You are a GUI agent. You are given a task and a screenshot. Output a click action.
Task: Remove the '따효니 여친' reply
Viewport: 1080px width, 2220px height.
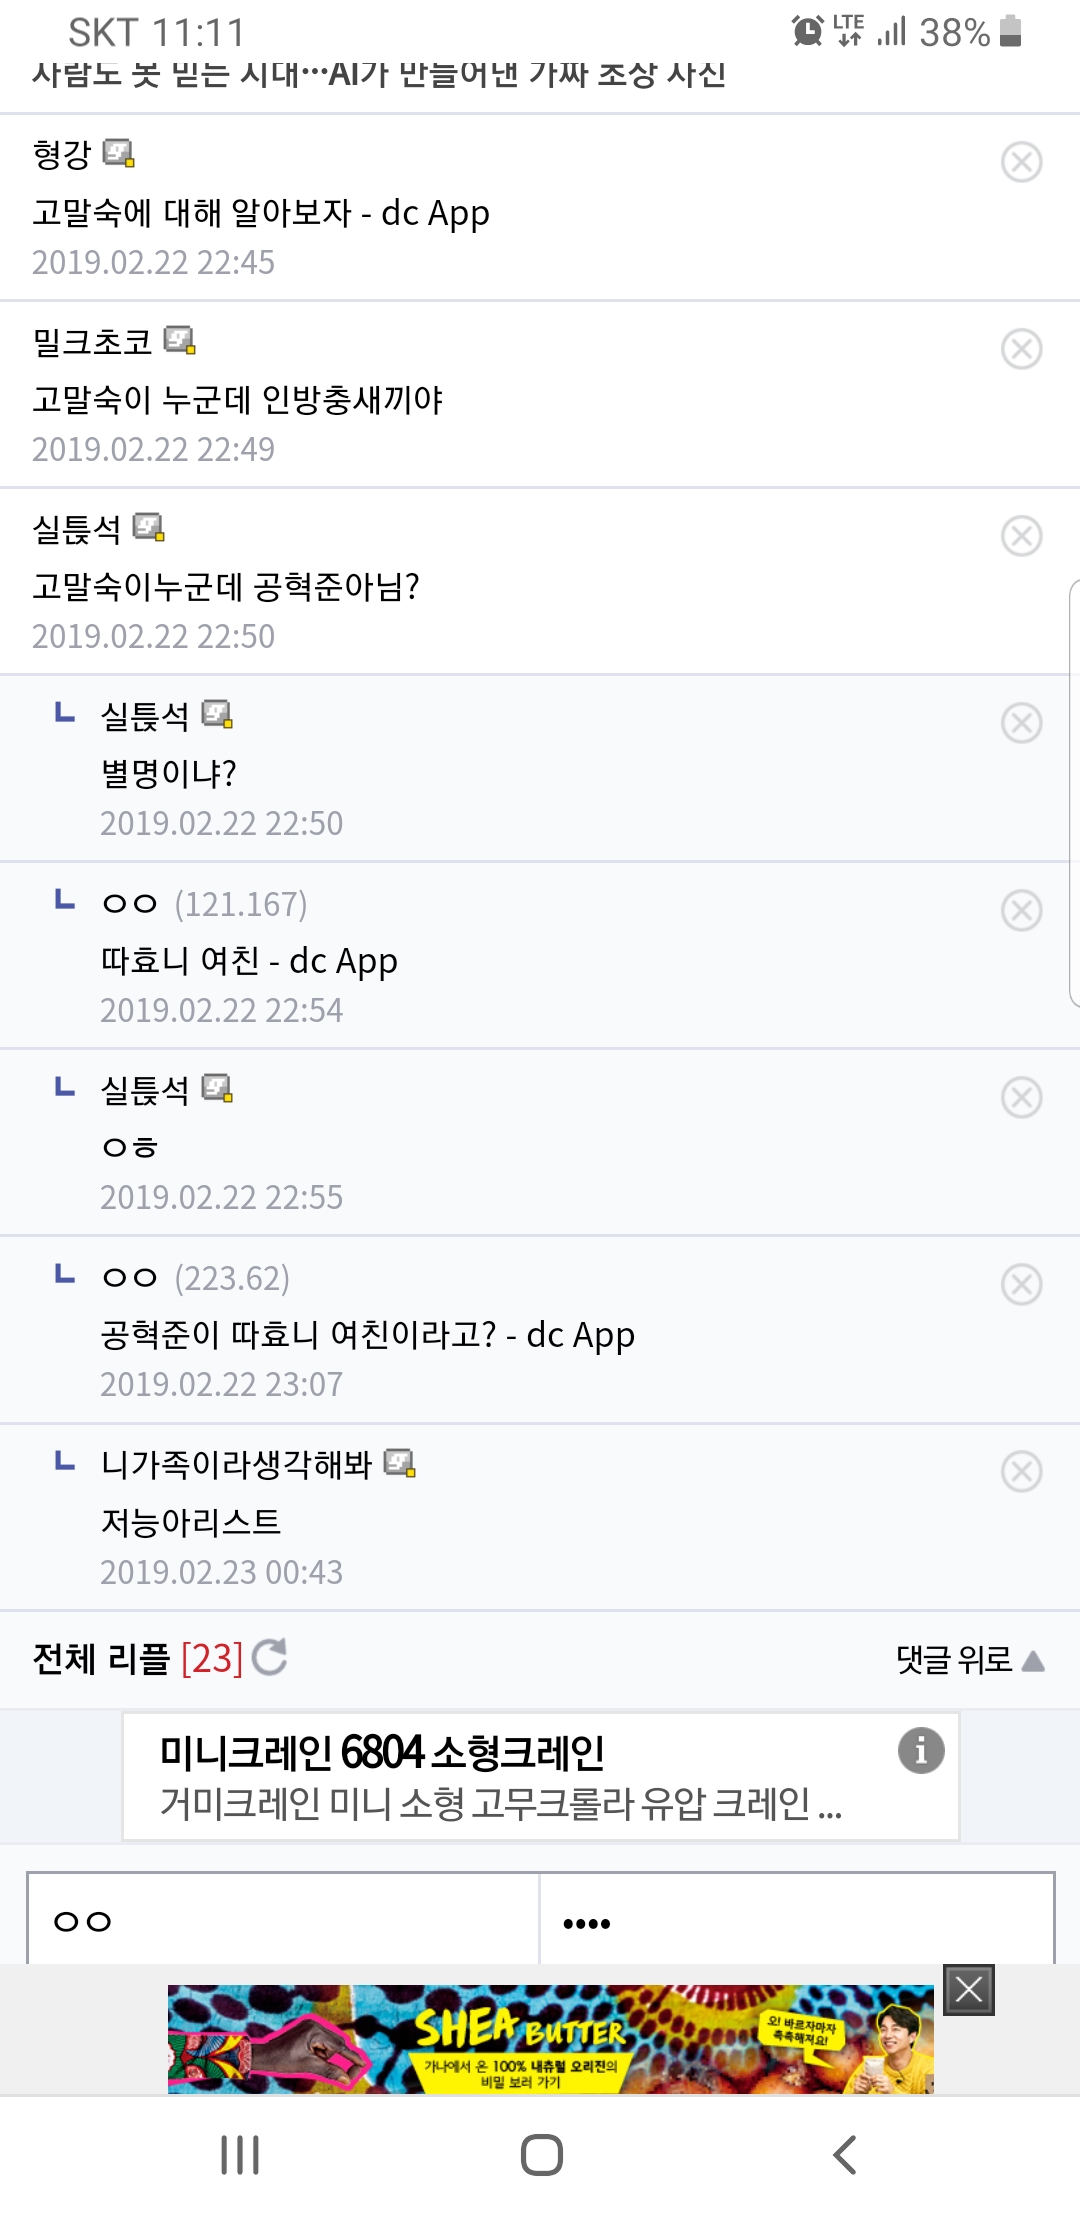click(x=1021, y=911)
